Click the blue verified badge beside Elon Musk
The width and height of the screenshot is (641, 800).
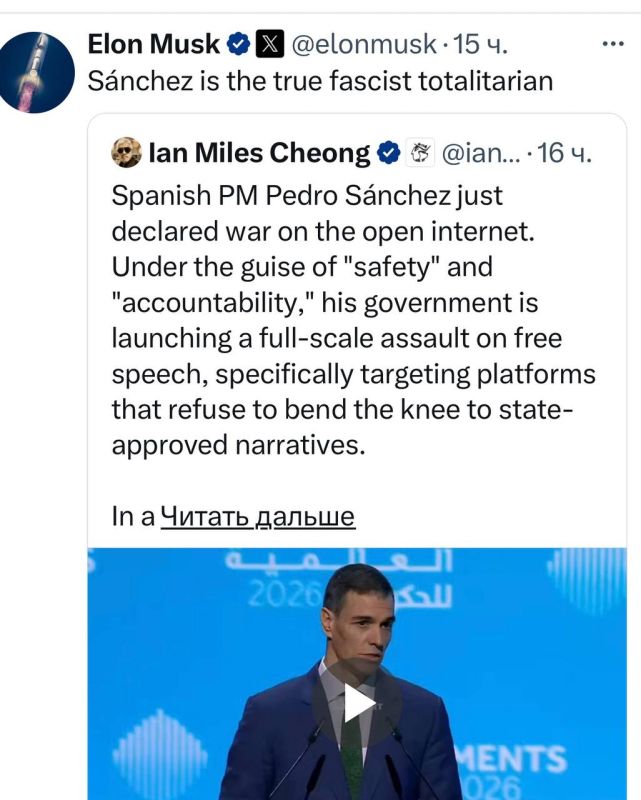239,44
